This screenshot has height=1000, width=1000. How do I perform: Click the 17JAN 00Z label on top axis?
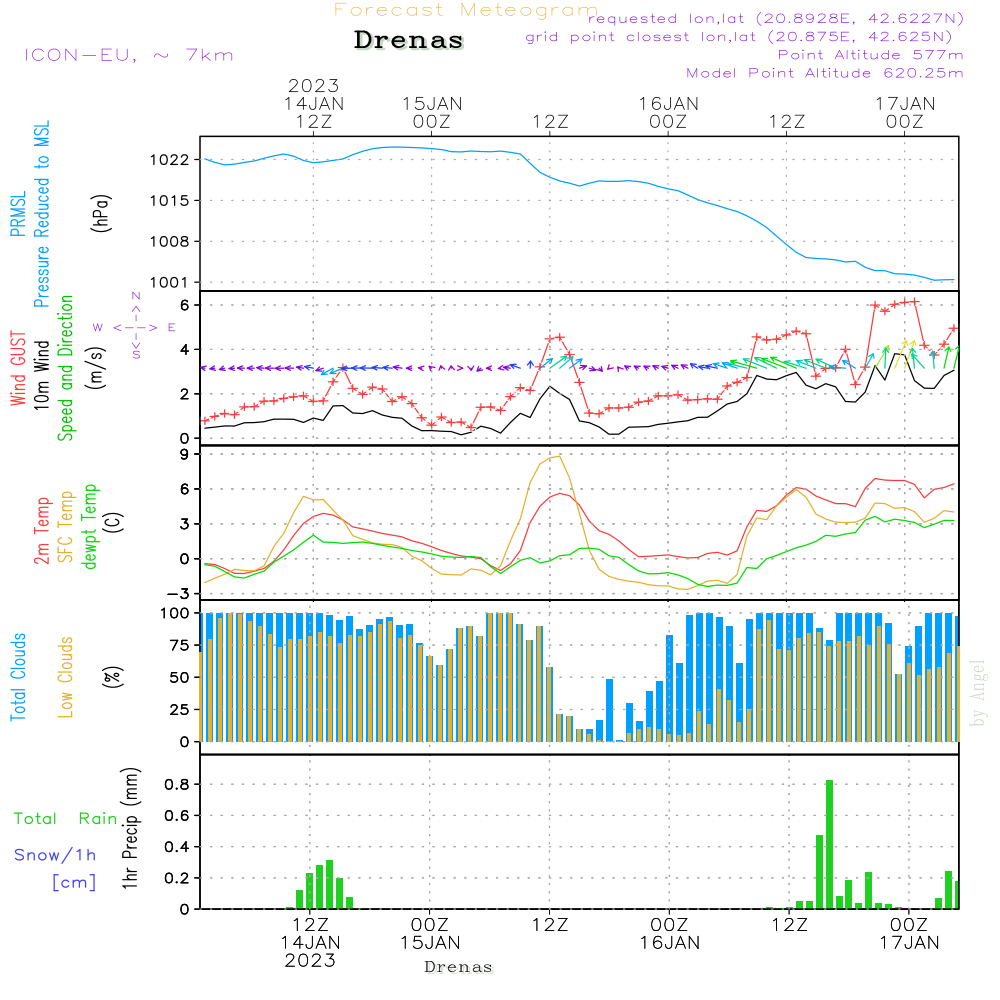[905, 112]
